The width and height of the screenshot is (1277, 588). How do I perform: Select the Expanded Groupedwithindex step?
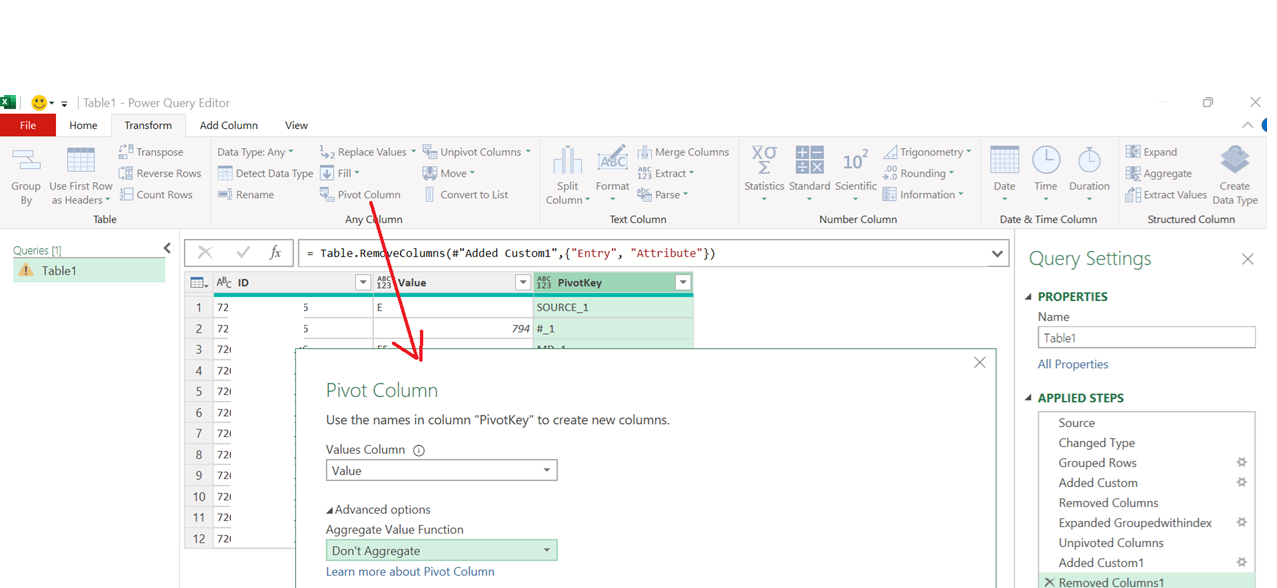pos(1135,523)
